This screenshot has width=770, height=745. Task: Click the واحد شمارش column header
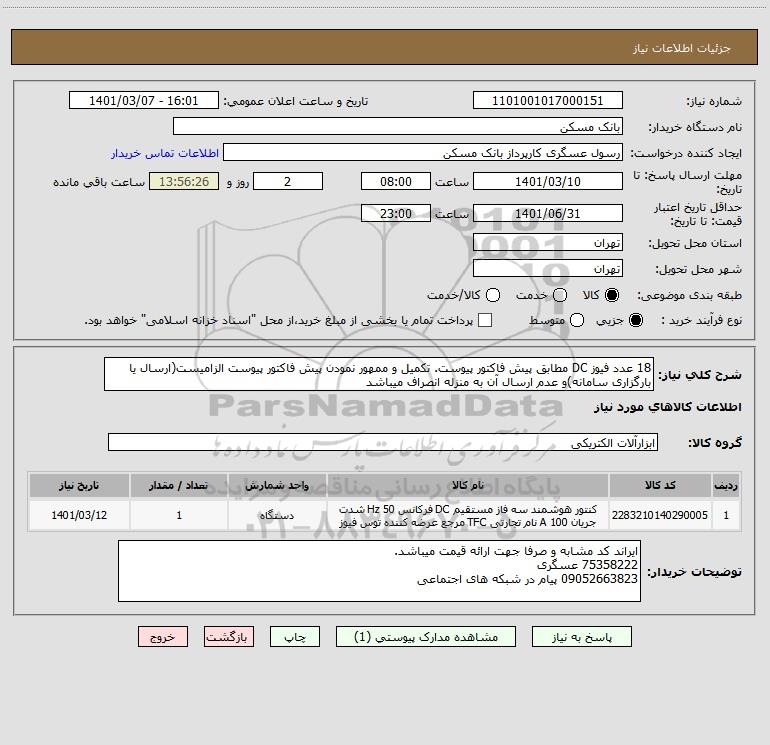[277, 485]
